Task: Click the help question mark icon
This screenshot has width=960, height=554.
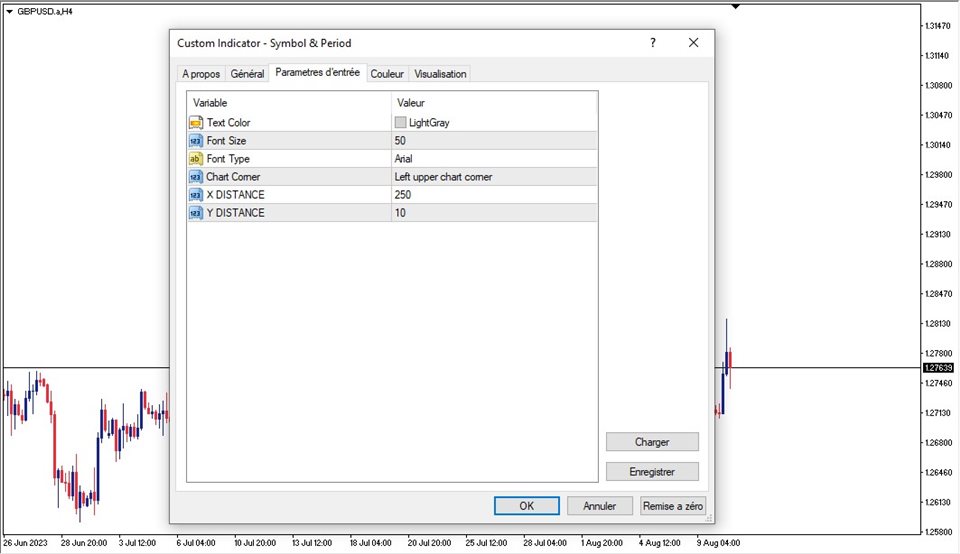Action: tap(652, 43)
